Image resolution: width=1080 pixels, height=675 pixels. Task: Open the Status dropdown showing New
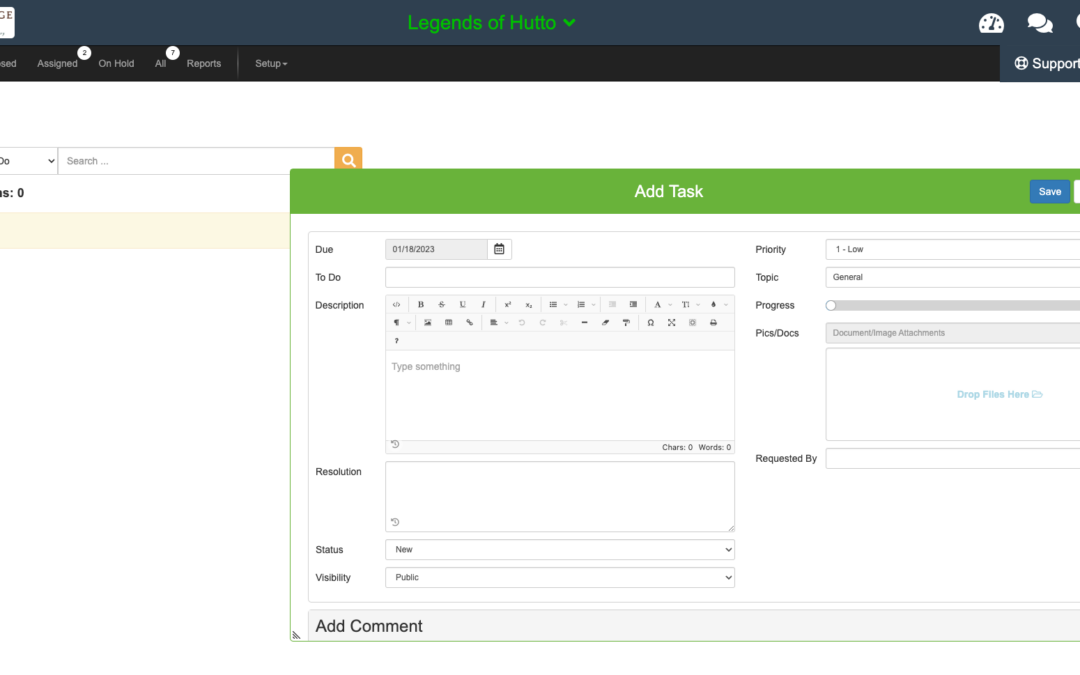pos(559,549)
